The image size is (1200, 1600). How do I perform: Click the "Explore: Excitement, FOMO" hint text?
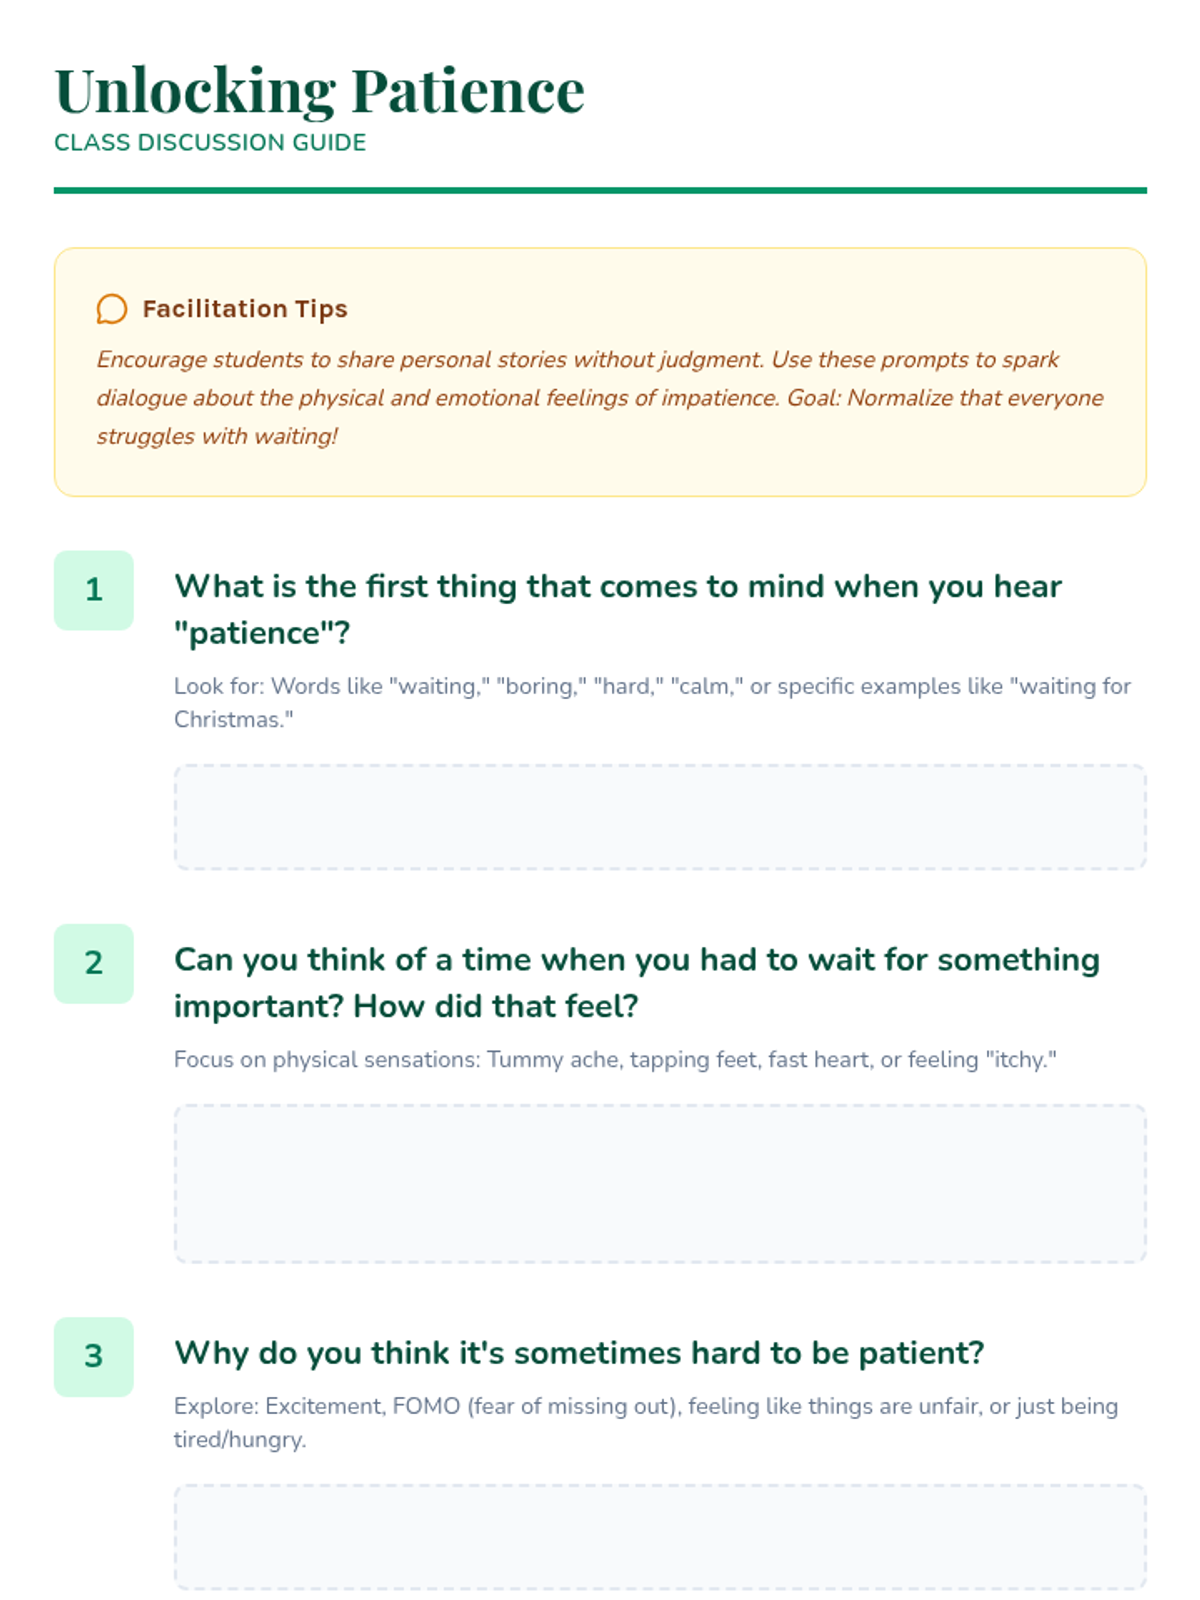646,1422
